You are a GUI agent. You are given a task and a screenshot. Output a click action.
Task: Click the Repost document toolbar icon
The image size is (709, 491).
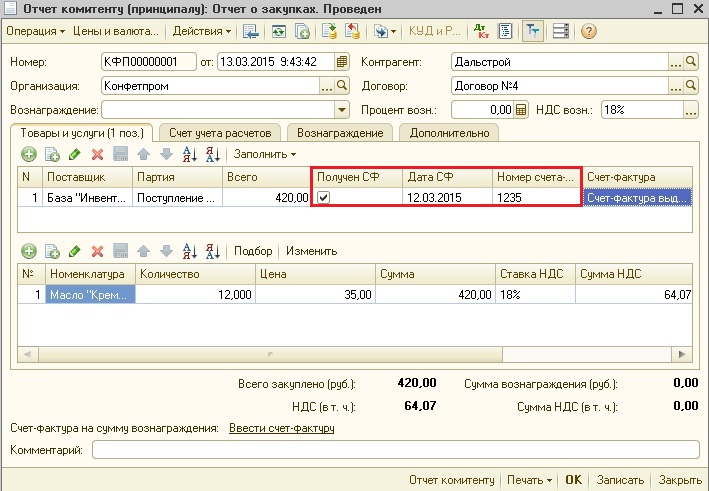click(279, 31)
